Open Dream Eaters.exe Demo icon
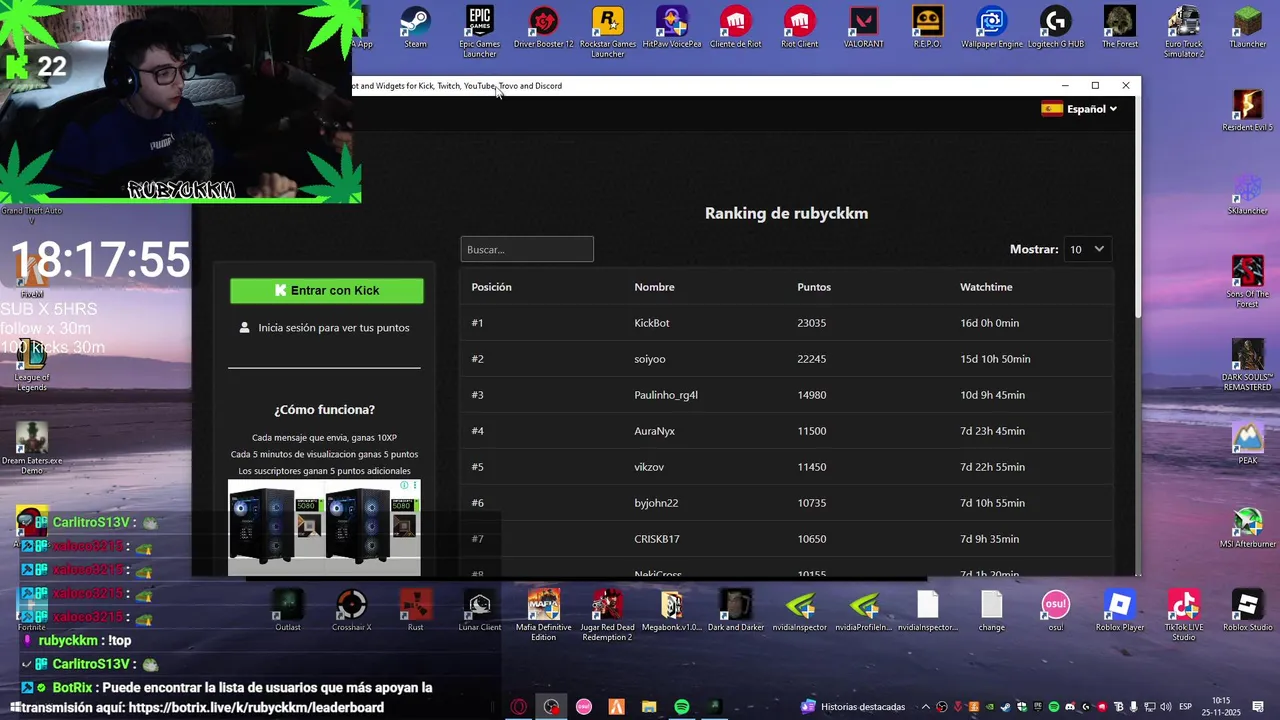The width and height of the screenshot is (1280, 720). point(32,449)
